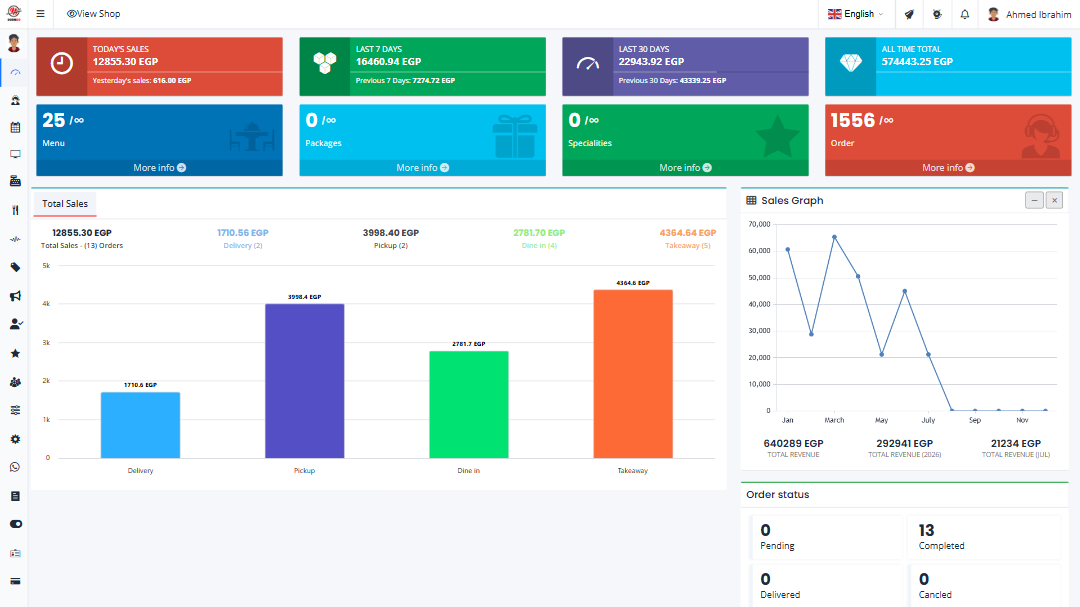Click the Order status heading

coord(778,495)
